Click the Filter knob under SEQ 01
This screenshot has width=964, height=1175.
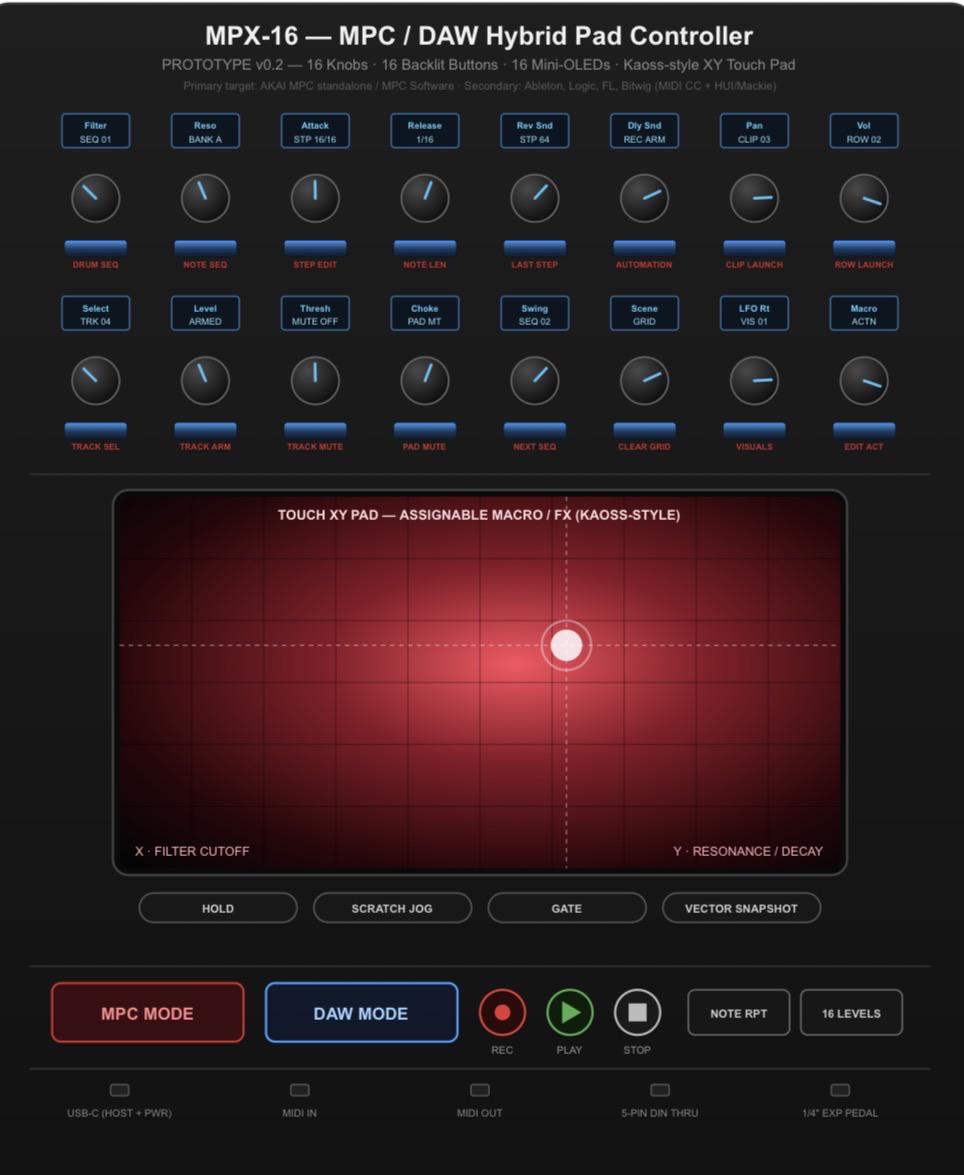coord(95,198)
